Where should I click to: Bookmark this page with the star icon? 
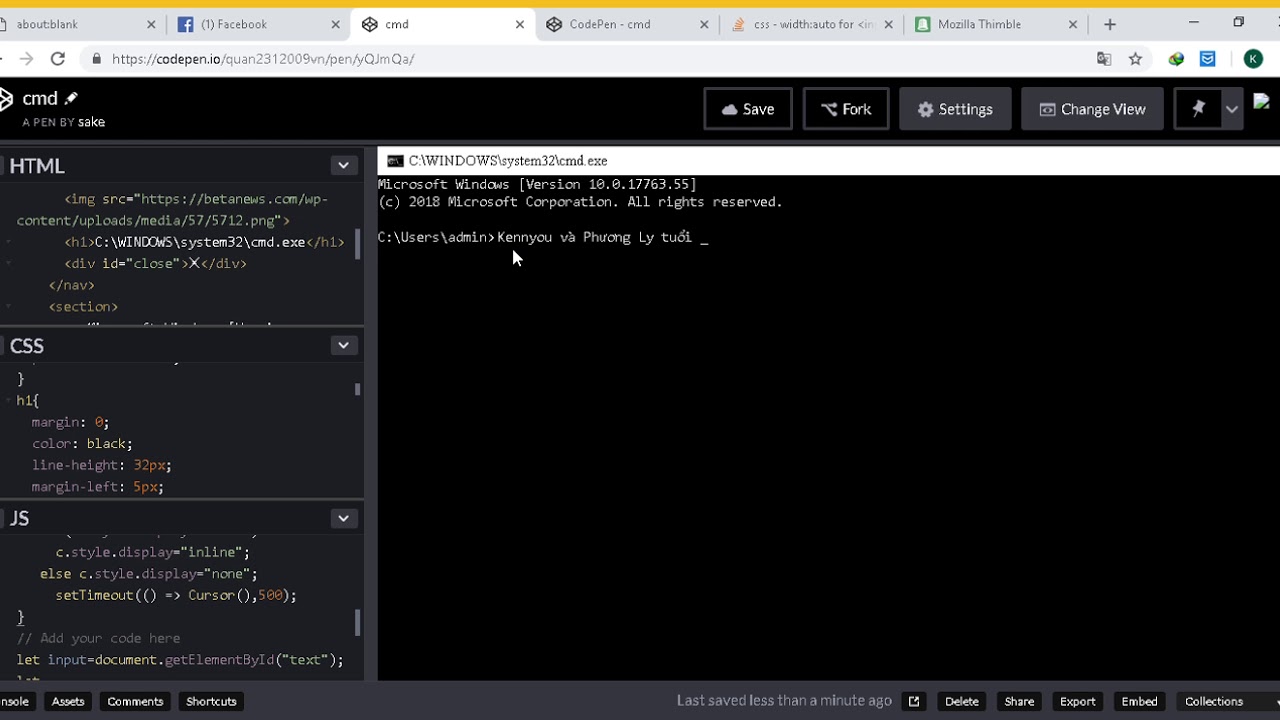click(x=1135, y=59)
